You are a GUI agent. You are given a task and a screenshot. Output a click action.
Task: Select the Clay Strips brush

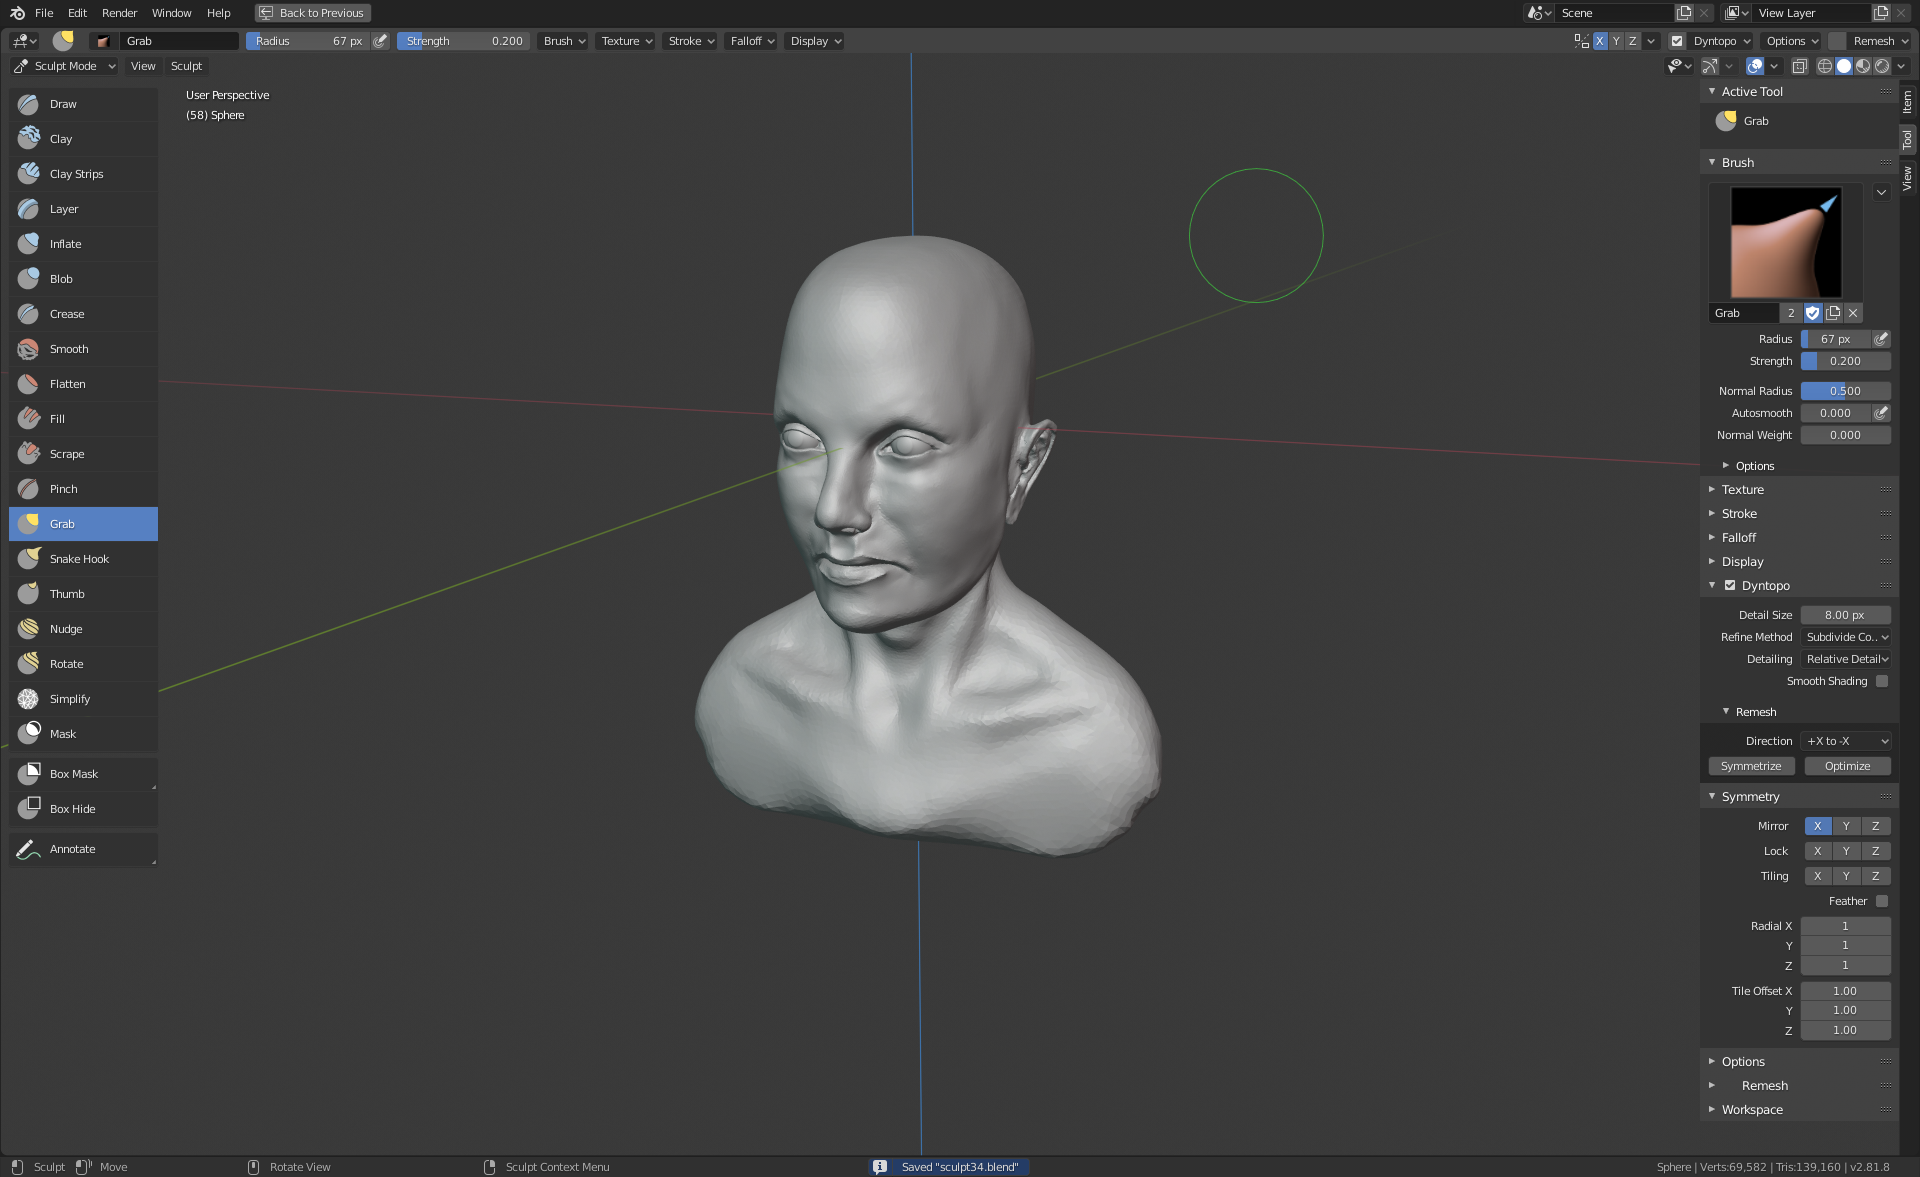click(76, 174)
